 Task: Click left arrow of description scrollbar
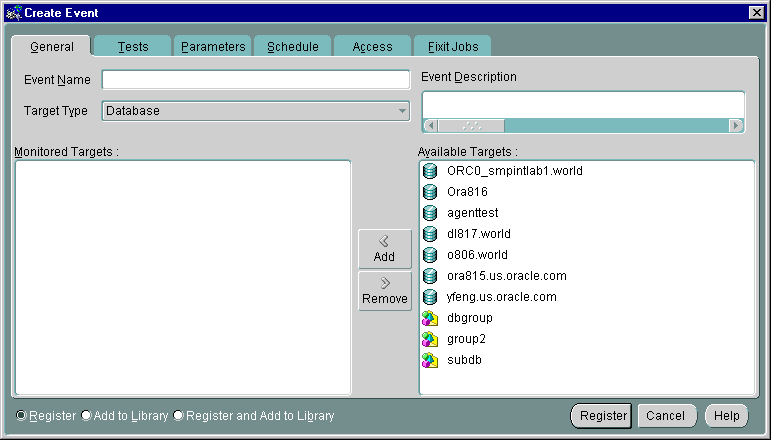(430, 126)
